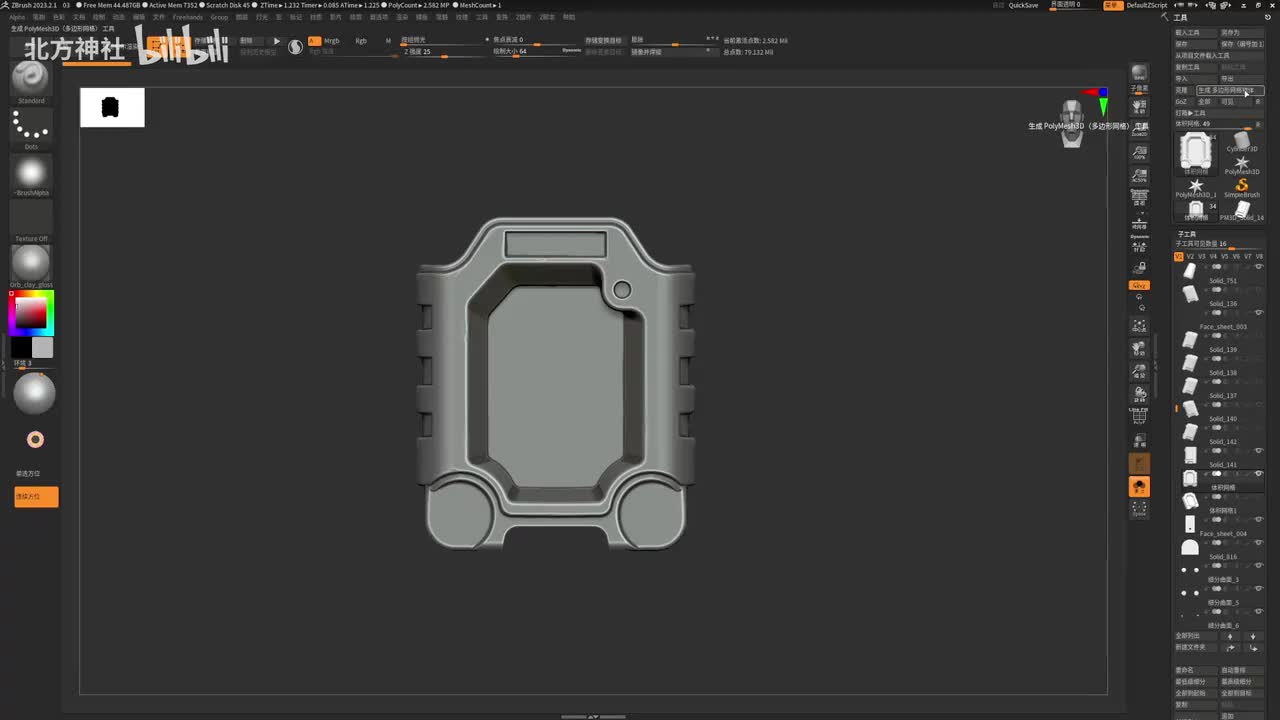Click the camera head orientation gizmo
Image resolution: width=1280 pixels, height=720 pixels.
pos(1072,123)
